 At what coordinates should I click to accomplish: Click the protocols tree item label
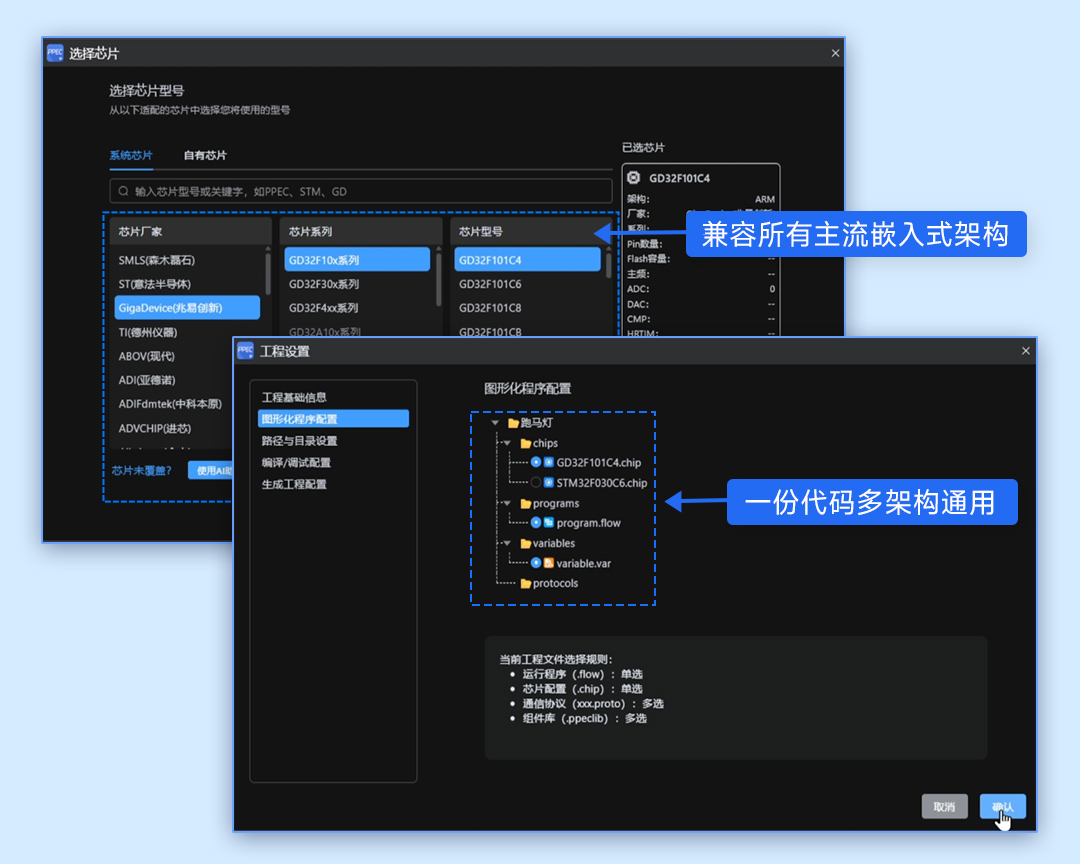click(555, 584)
